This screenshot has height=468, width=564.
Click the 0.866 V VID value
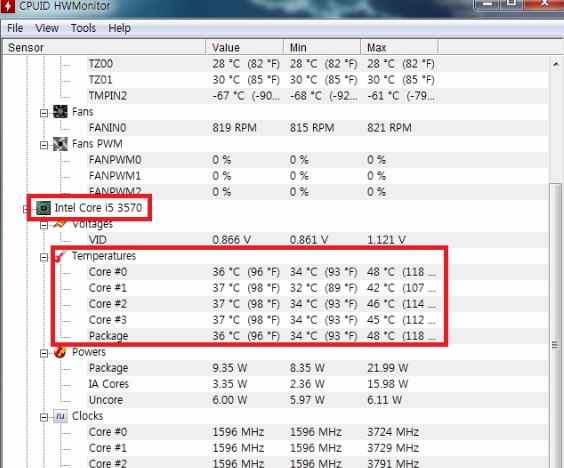click(x=231, y=240)
